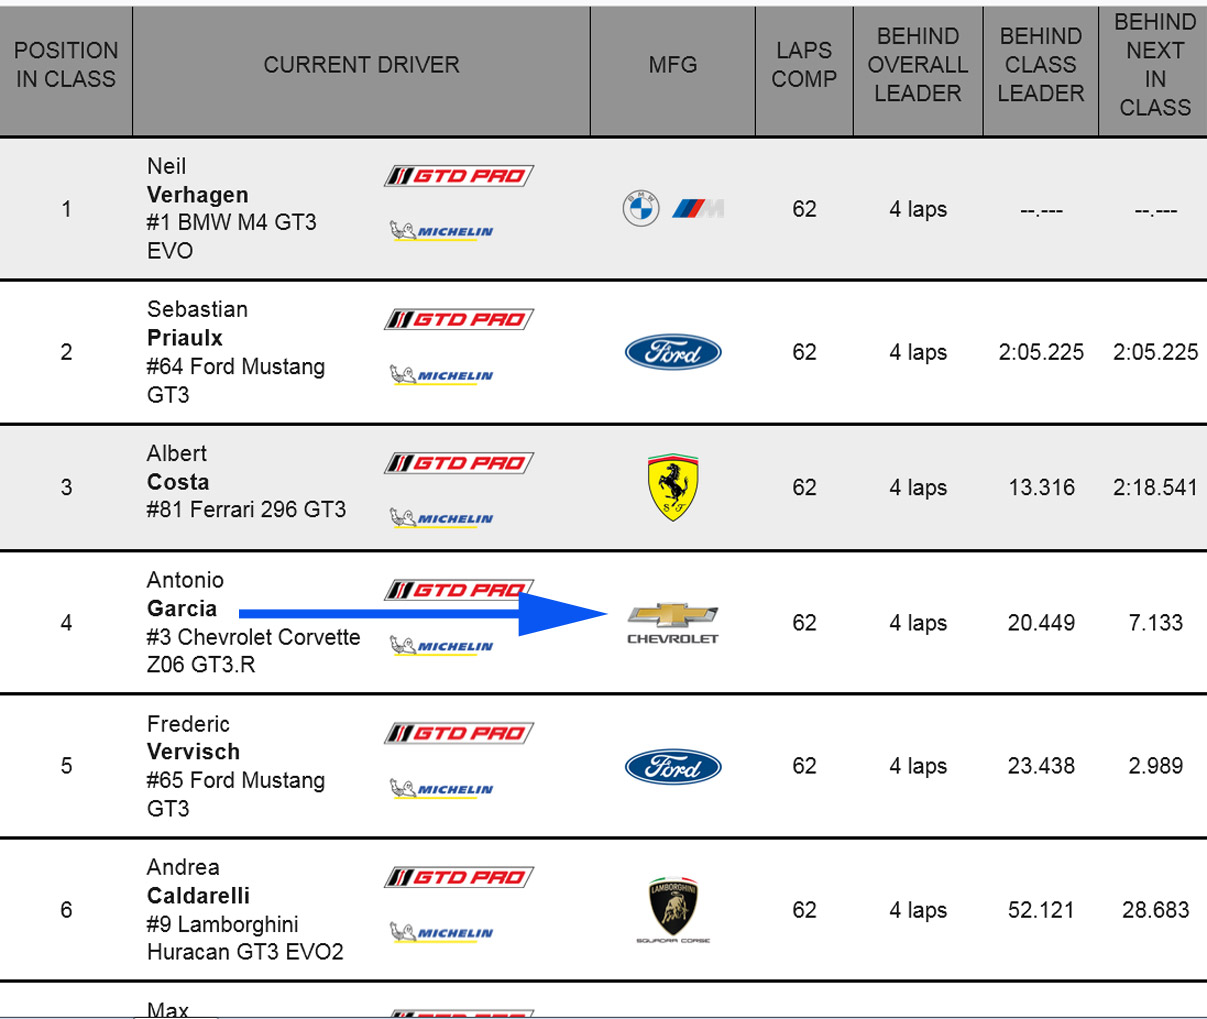This screenshot has width=1207, height=1019.
Task: Click the 2:05.225 class leader gap
Action: [1041, 352]
